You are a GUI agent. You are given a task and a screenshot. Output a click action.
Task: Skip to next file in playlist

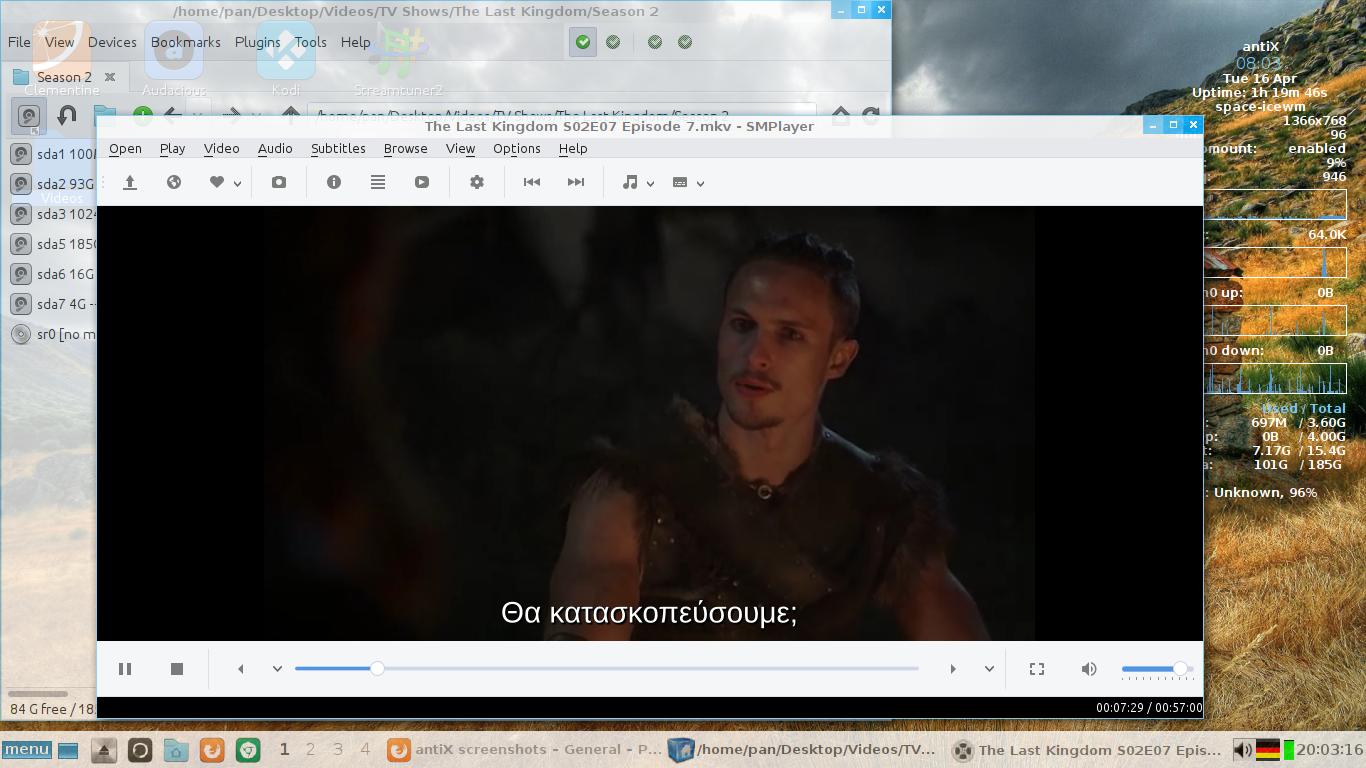[x=576, y=182]
